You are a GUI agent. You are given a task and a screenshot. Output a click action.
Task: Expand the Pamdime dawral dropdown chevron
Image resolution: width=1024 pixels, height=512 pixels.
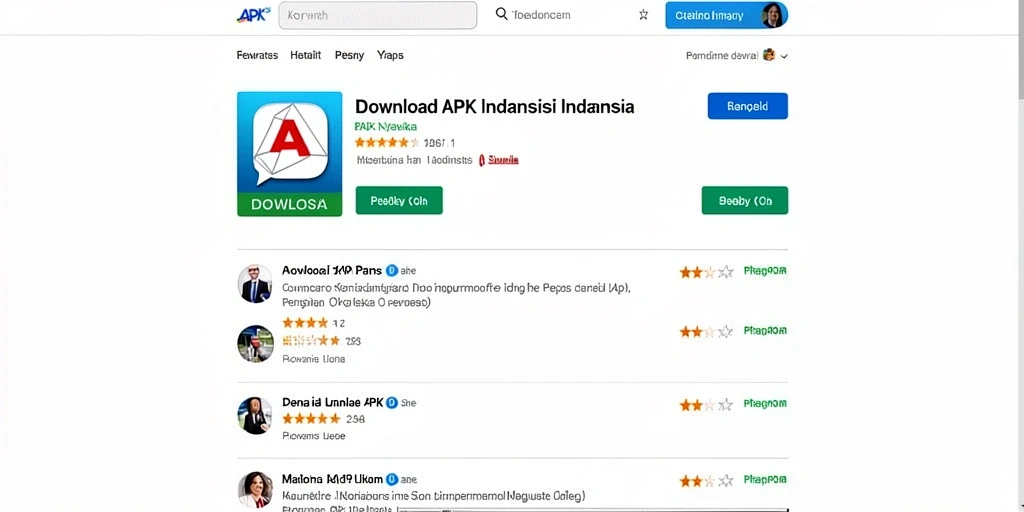pos(784,56)
